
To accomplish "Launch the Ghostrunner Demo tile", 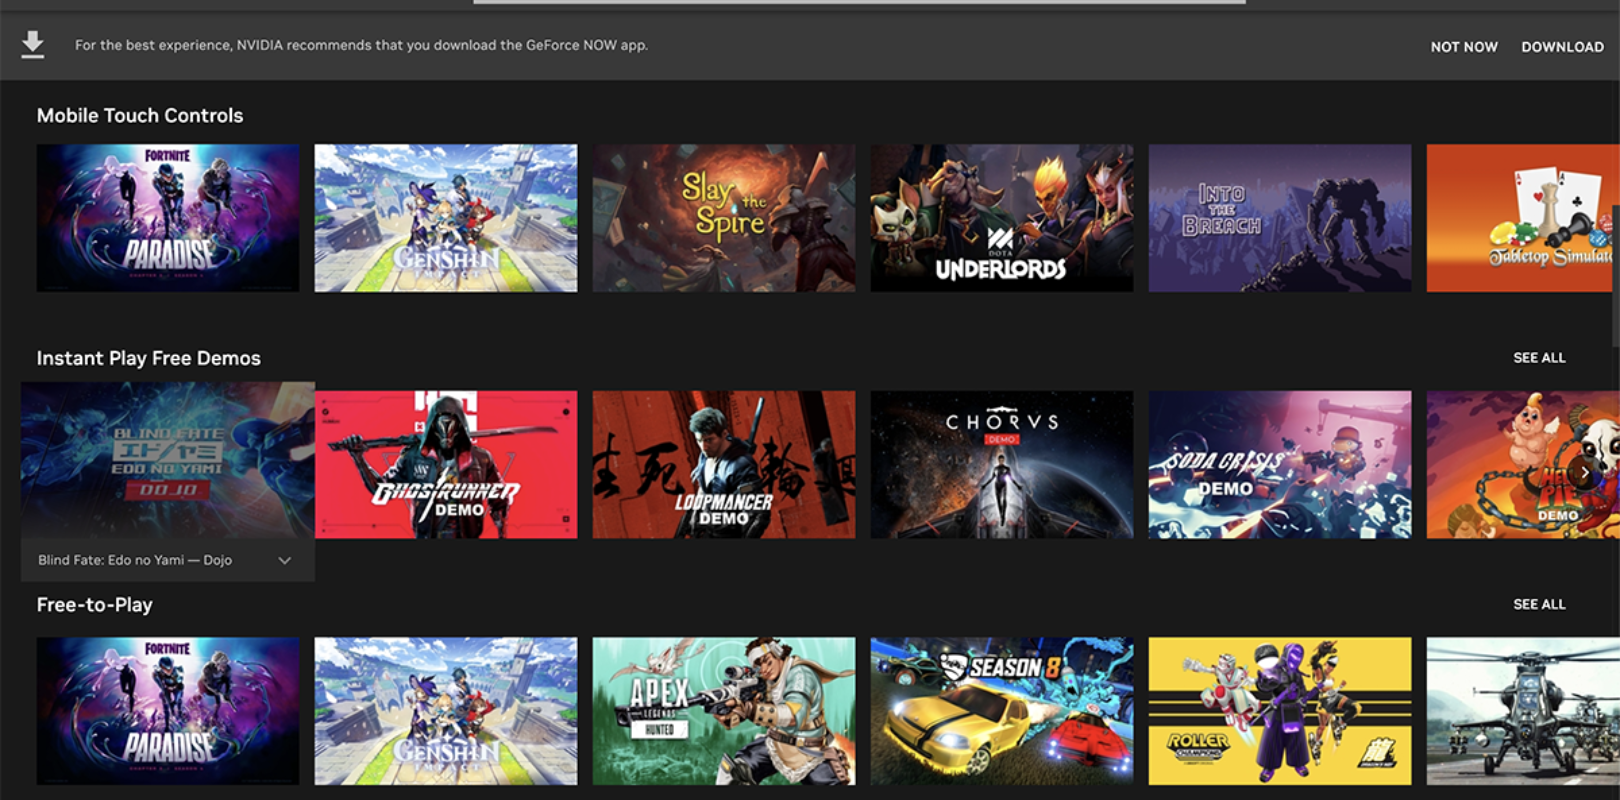I will coord(446,465).
